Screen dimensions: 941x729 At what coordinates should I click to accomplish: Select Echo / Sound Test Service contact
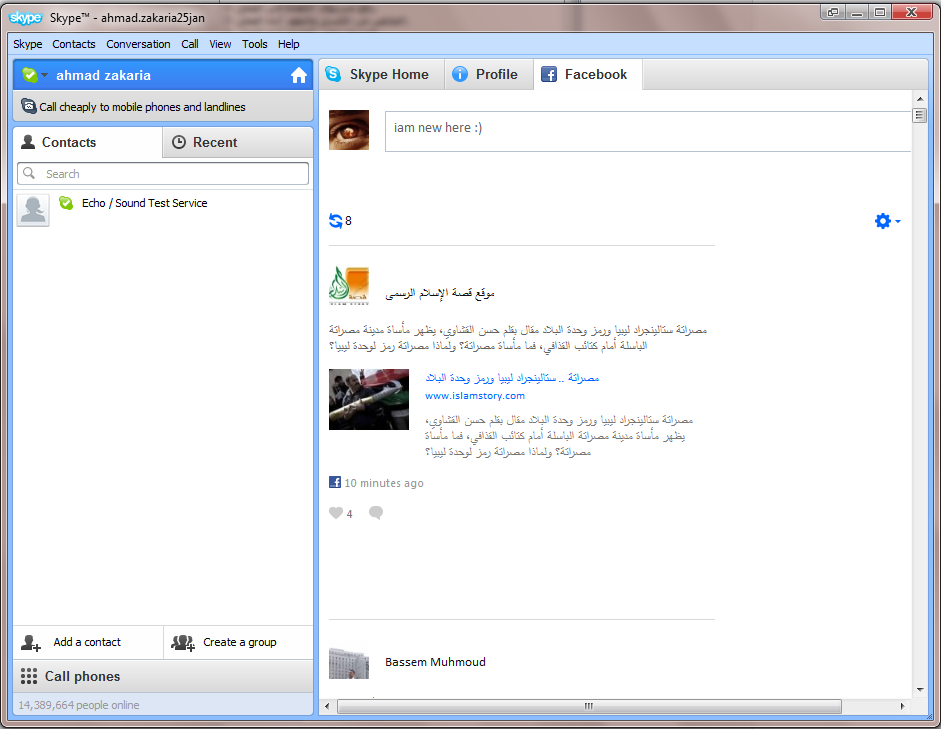[x=163, y=209]
